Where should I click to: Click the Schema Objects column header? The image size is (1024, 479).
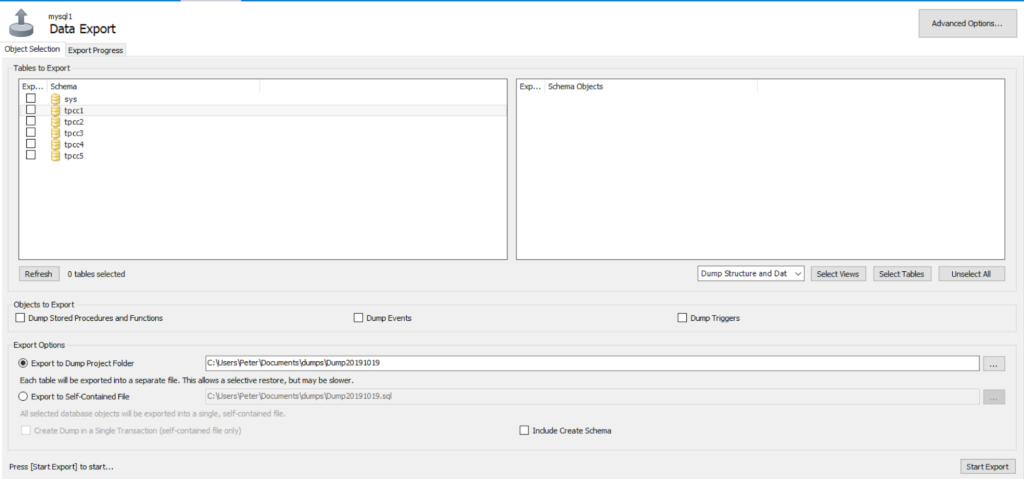(x=651, y=86)
